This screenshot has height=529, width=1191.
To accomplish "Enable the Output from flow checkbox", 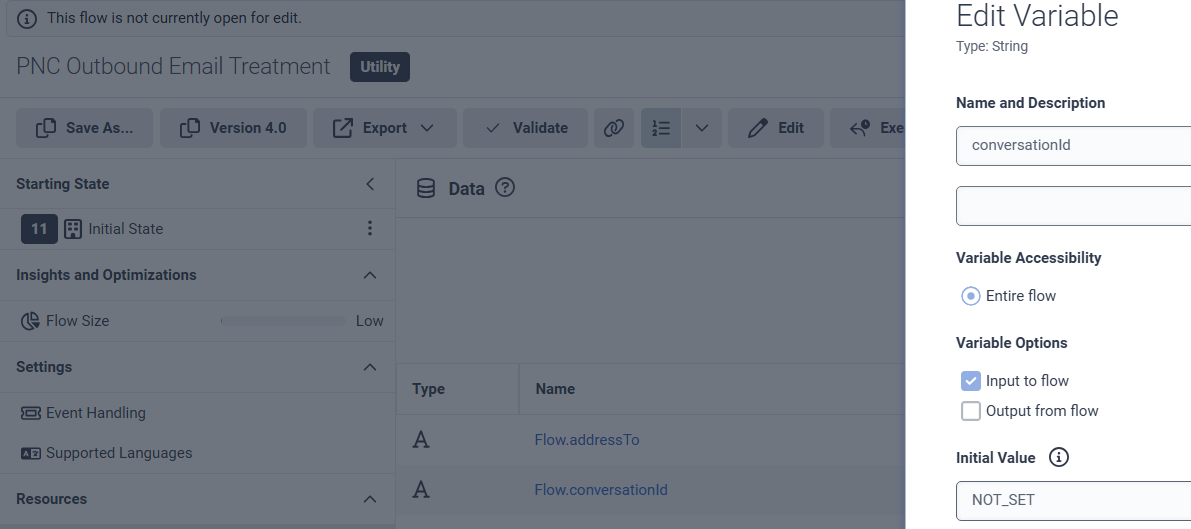I will point(970,411).
